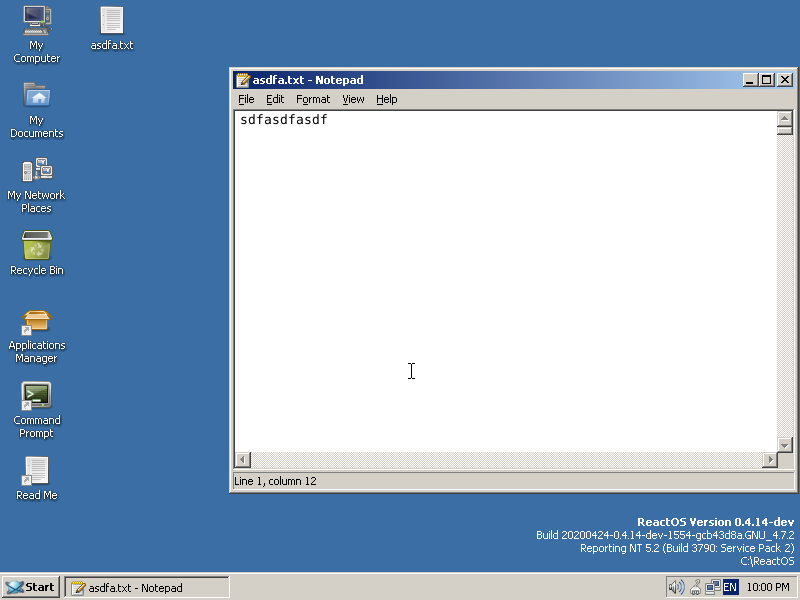
Task: Click the asdfa.txt - Notepad taskbar button
Action: pos(146,586)
